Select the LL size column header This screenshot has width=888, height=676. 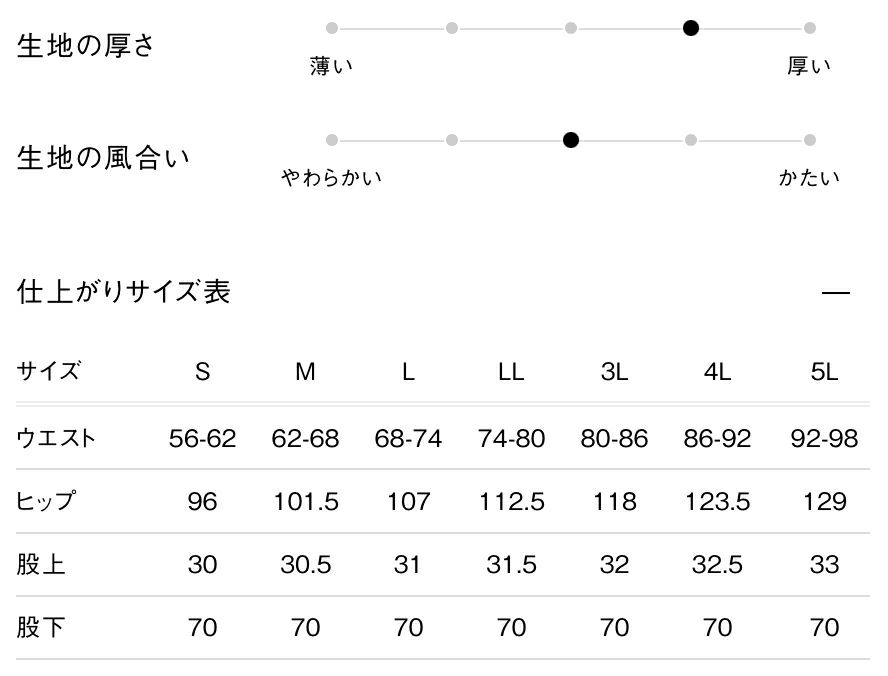pyautogui.click(x=511, y=372)
